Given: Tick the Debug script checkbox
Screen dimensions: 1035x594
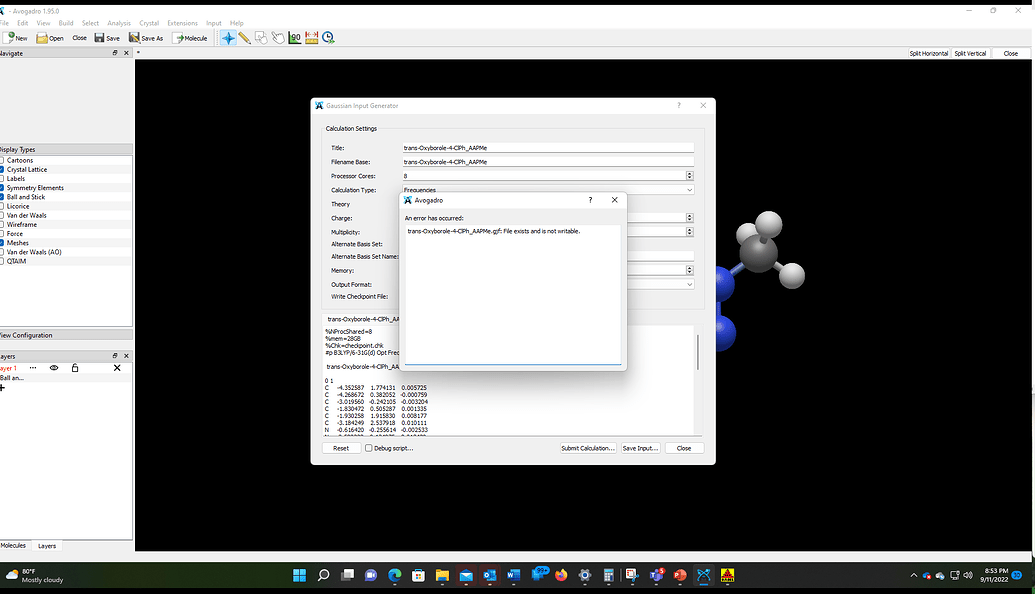Looking at the screenshot, I should [x=369, y=448].
